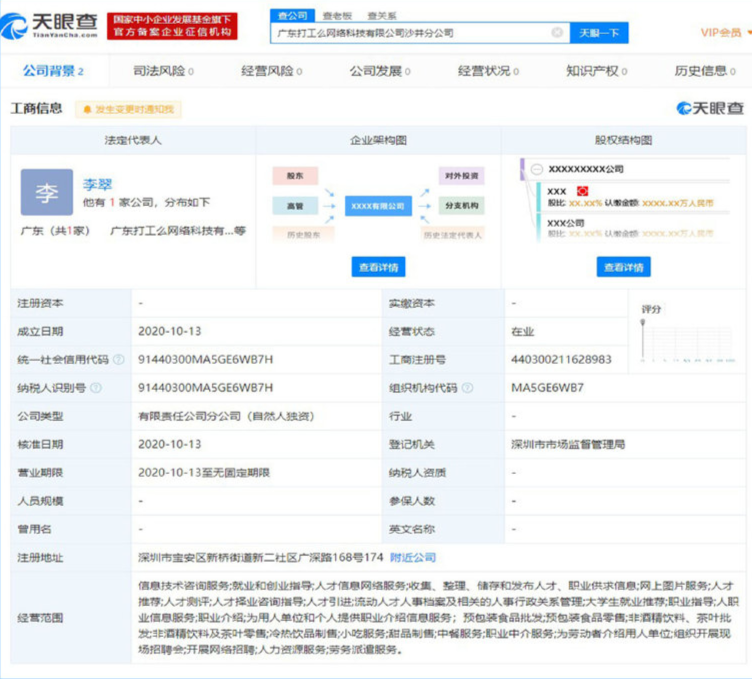Select 成立日期 value 2020-10-13
Viewport: 752px width, 679px height.
[x=170, y=331]
